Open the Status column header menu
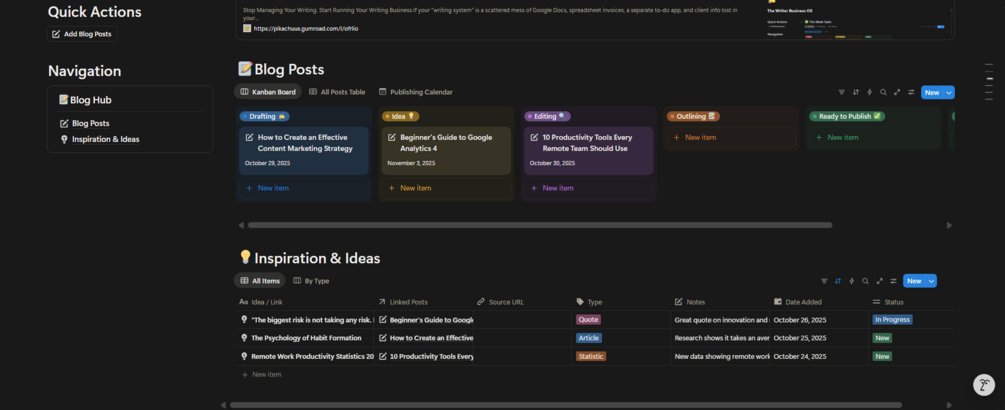The width and height of the screenshot is (1005, 410). 889,301
